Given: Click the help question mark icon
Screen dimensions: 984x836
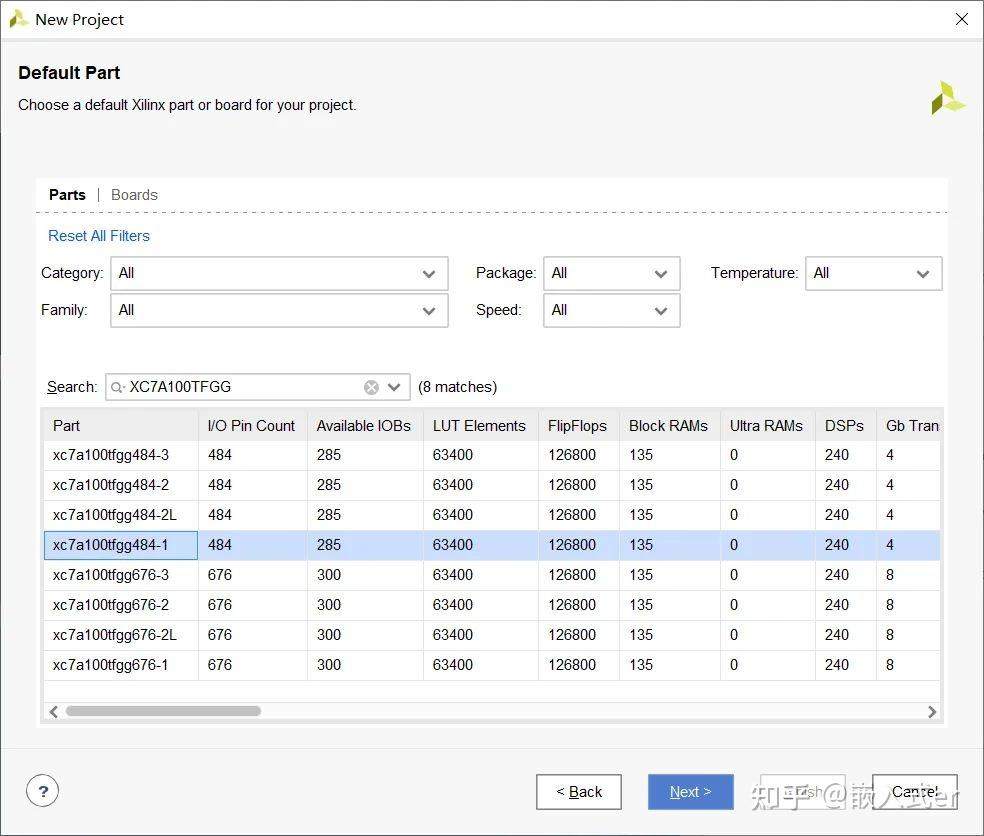Looking at the screenshot, I should (x=42, y=792).
